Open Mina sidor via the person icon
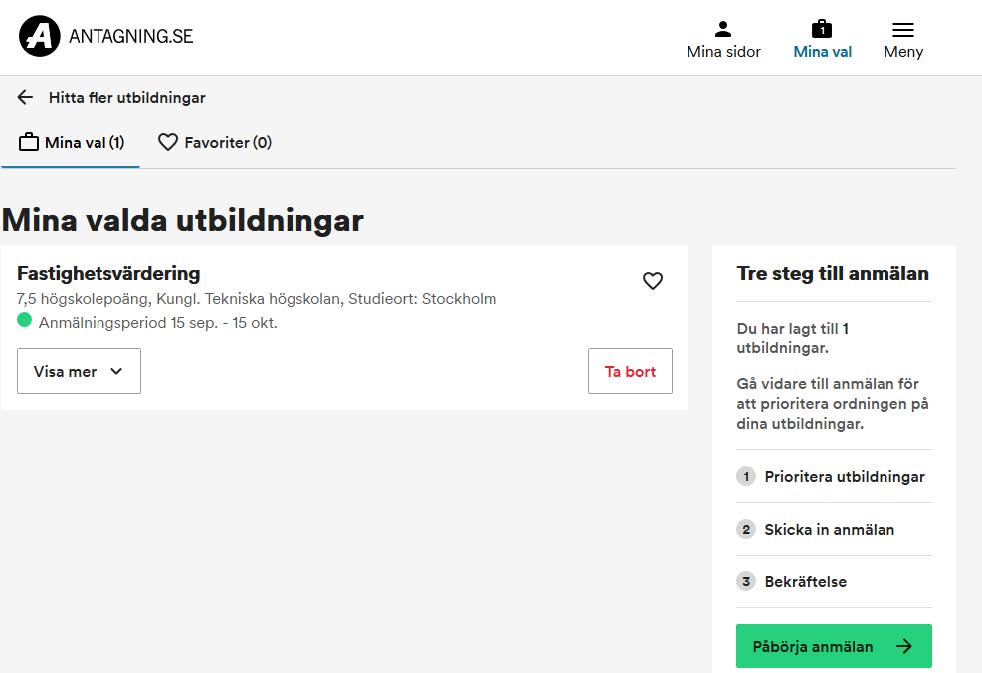This screenshot has height=673, width=982. tap(723, 29)
